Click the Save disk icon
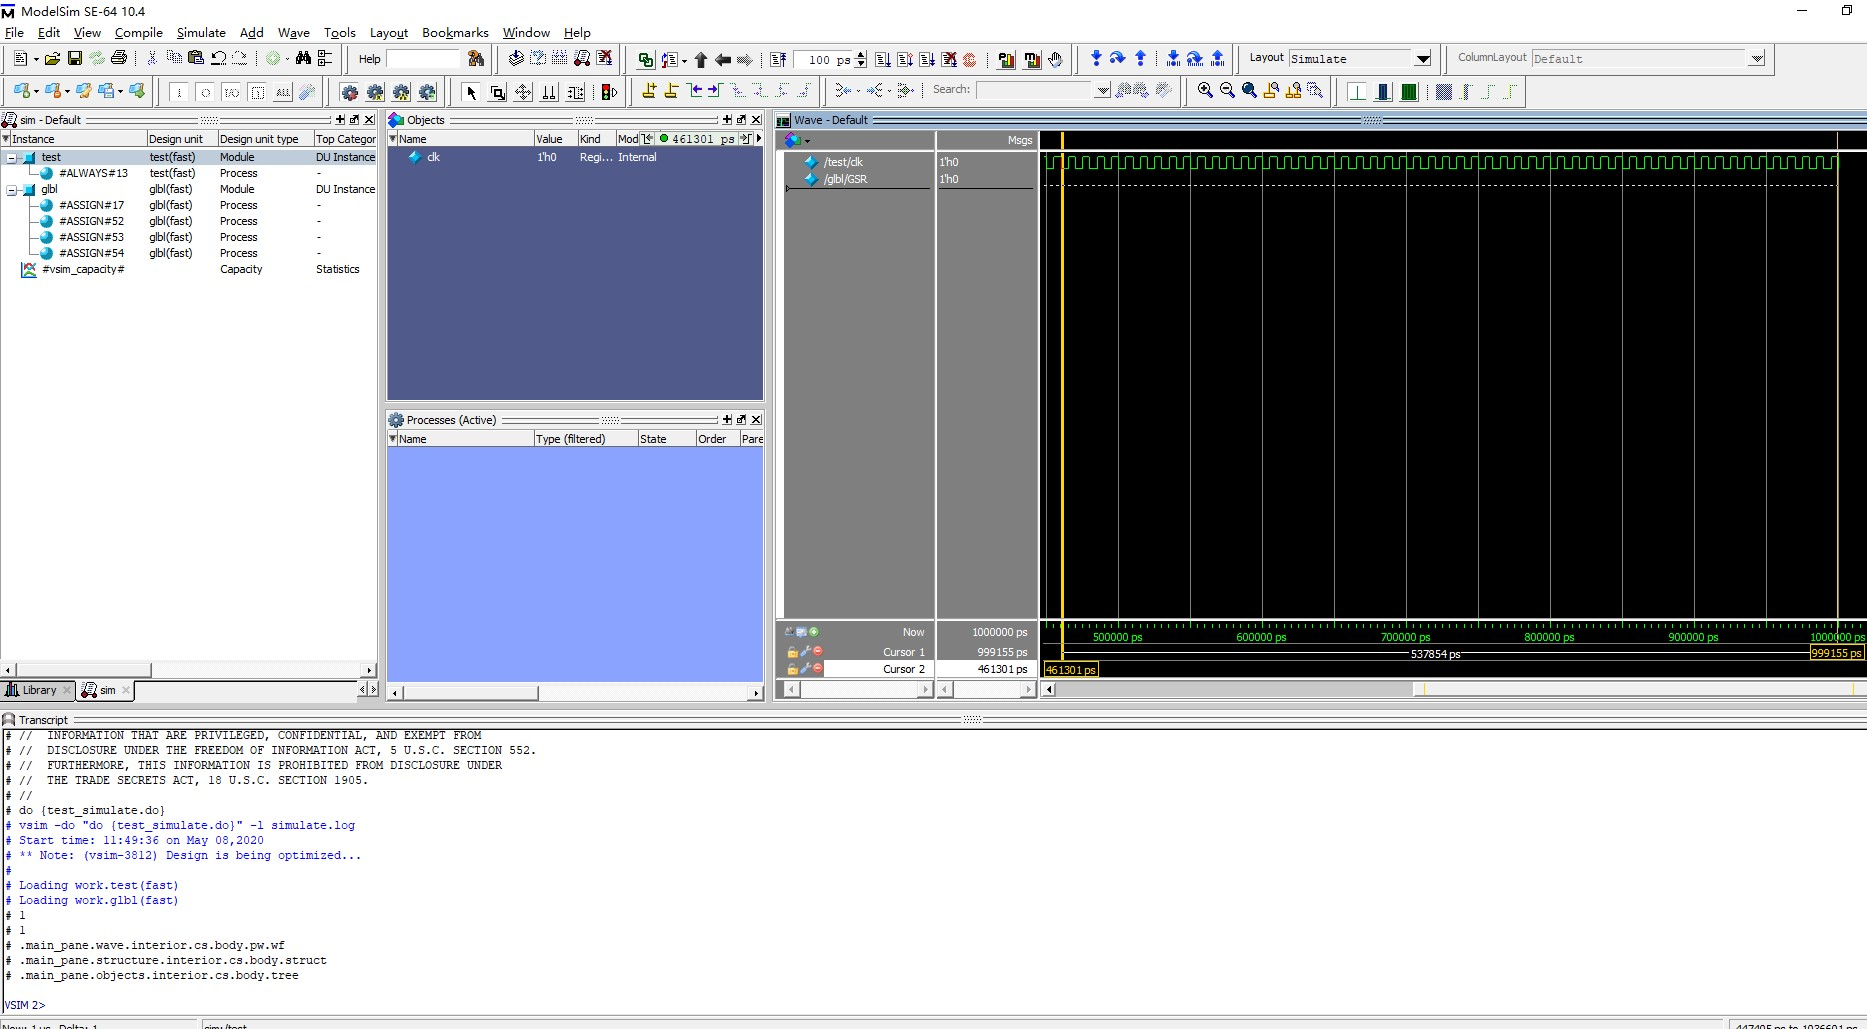Viewport: 1867px width, 1029px height. [x=74, y=59]
